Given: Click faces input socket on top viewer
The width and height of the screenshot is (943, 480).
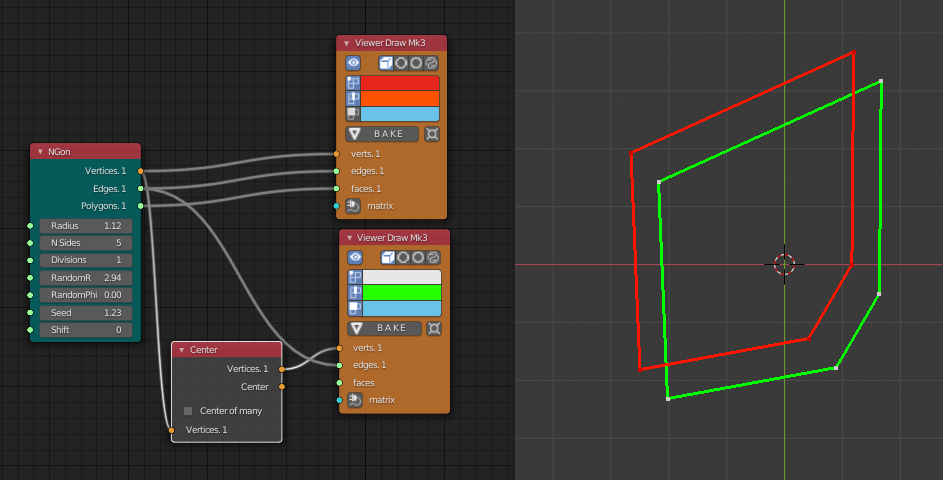Looking at the screenshot, I should click(336, 189).
